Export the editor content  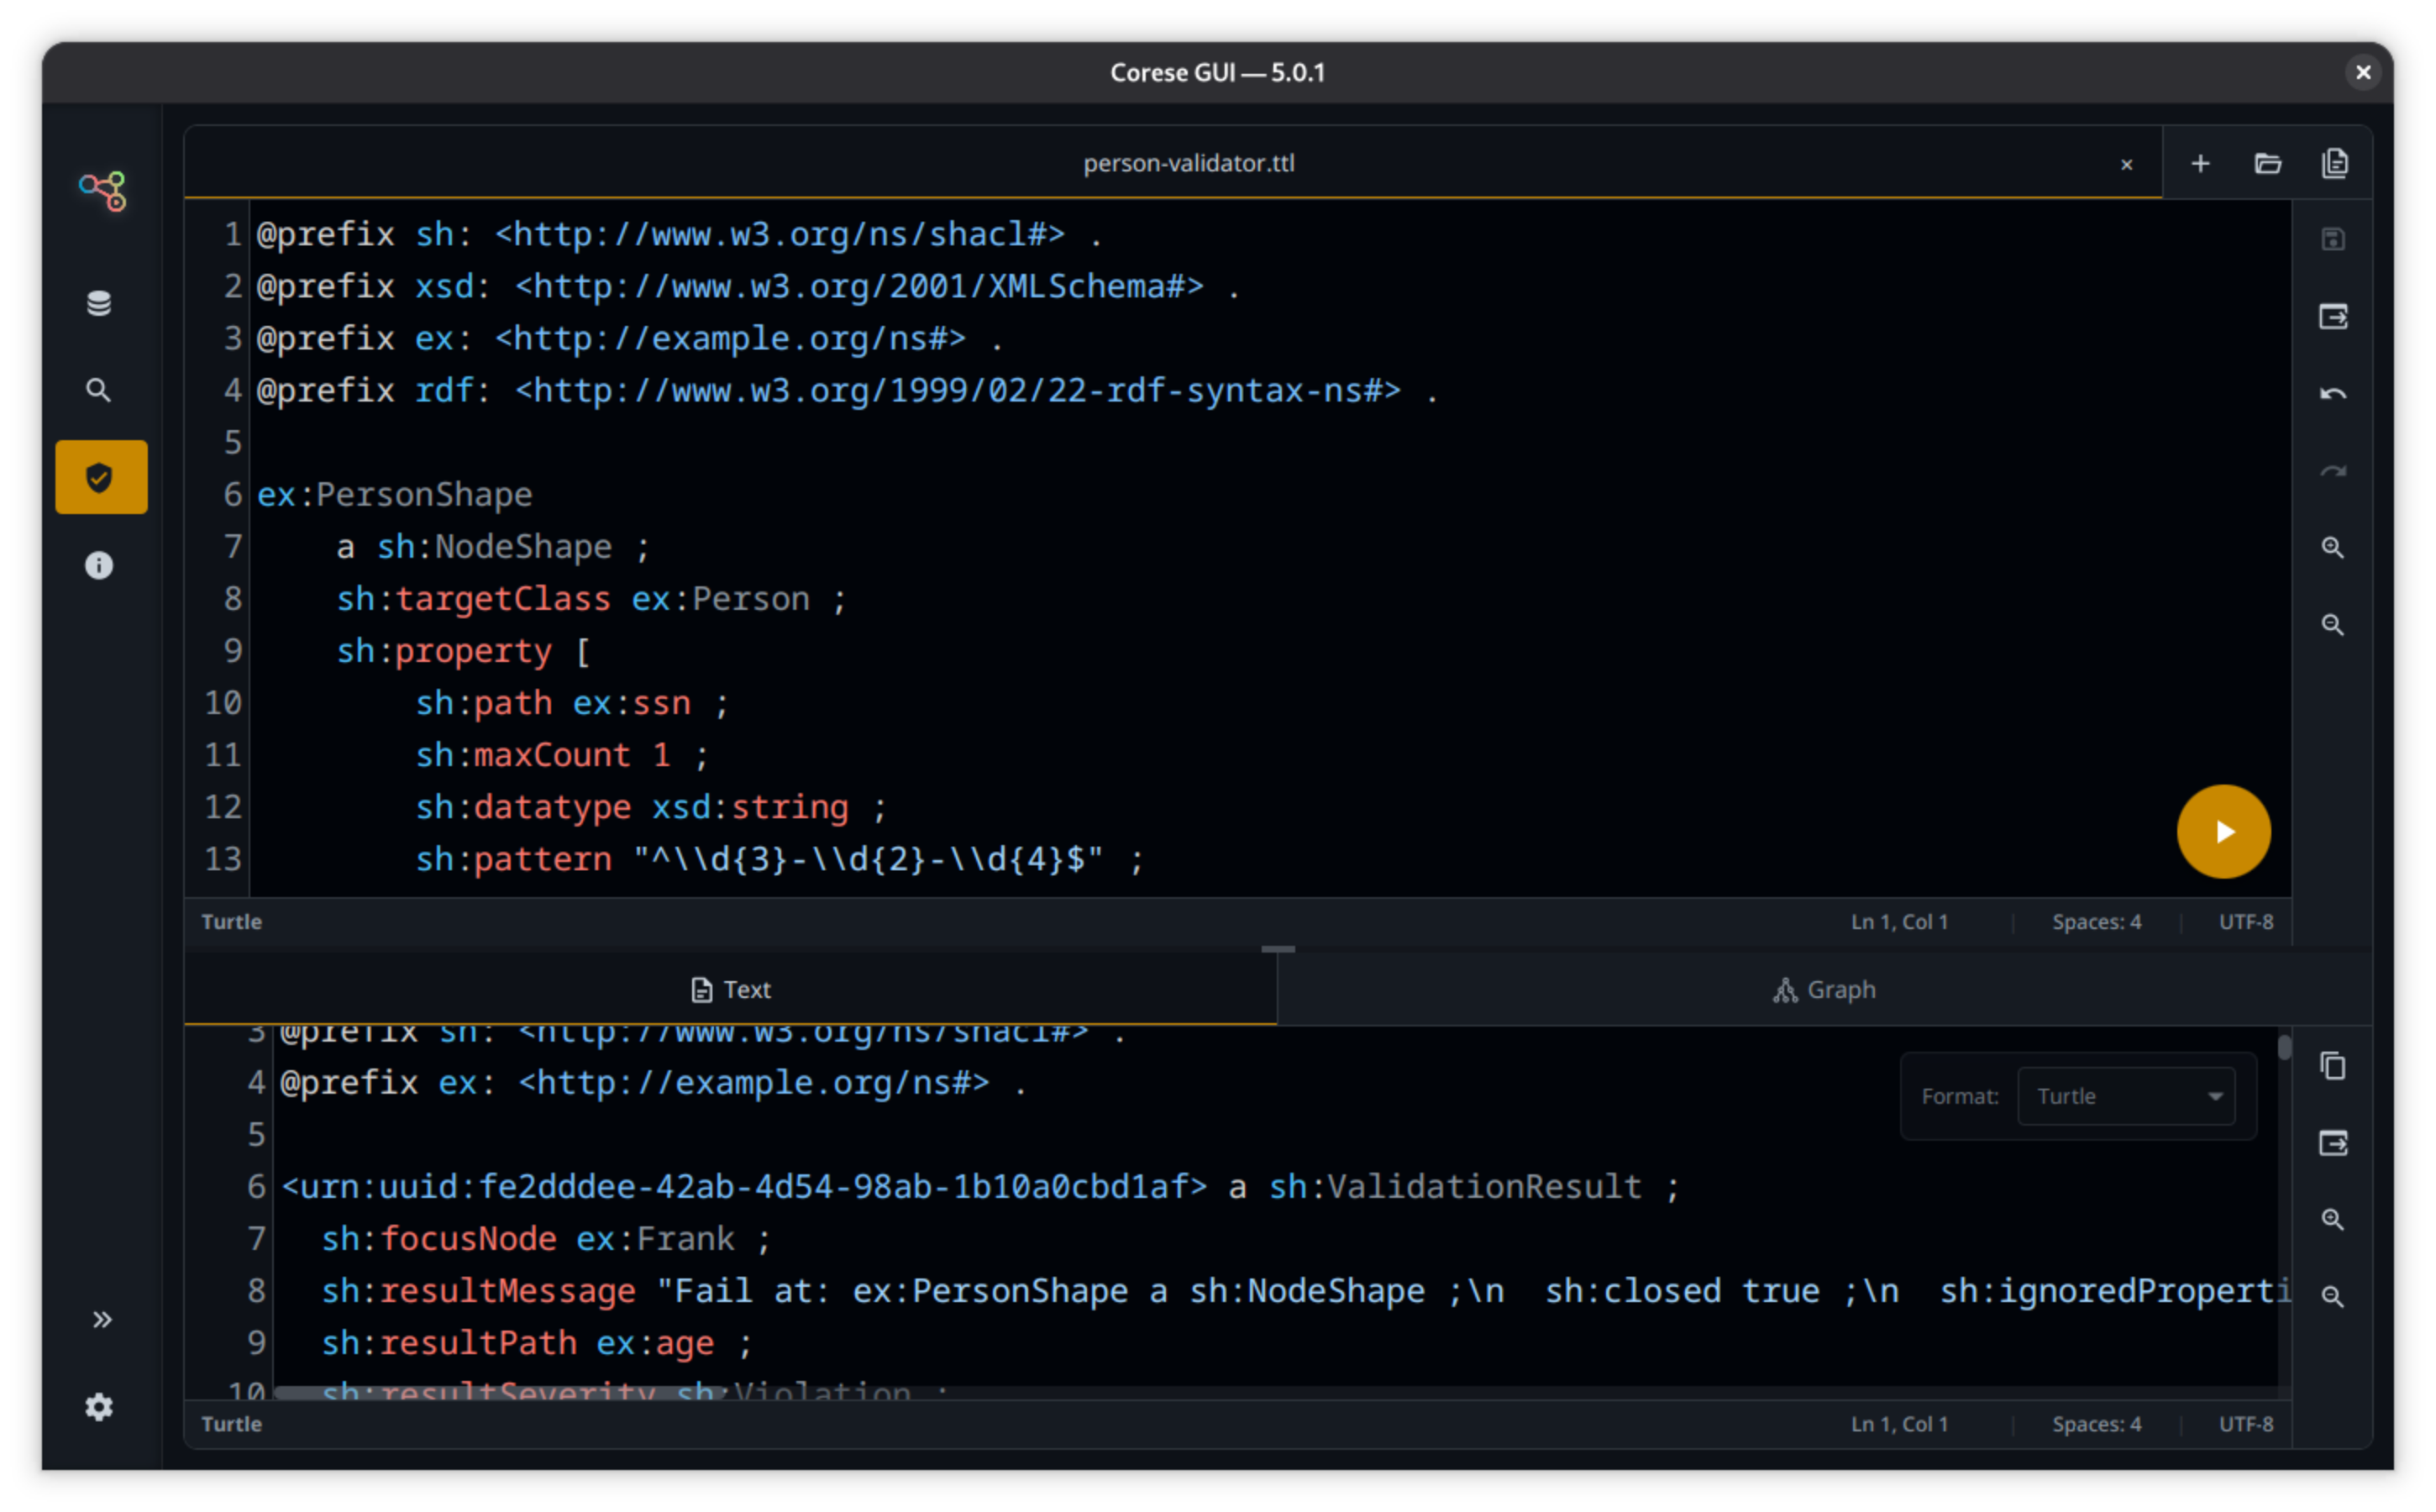[2333, 317]
